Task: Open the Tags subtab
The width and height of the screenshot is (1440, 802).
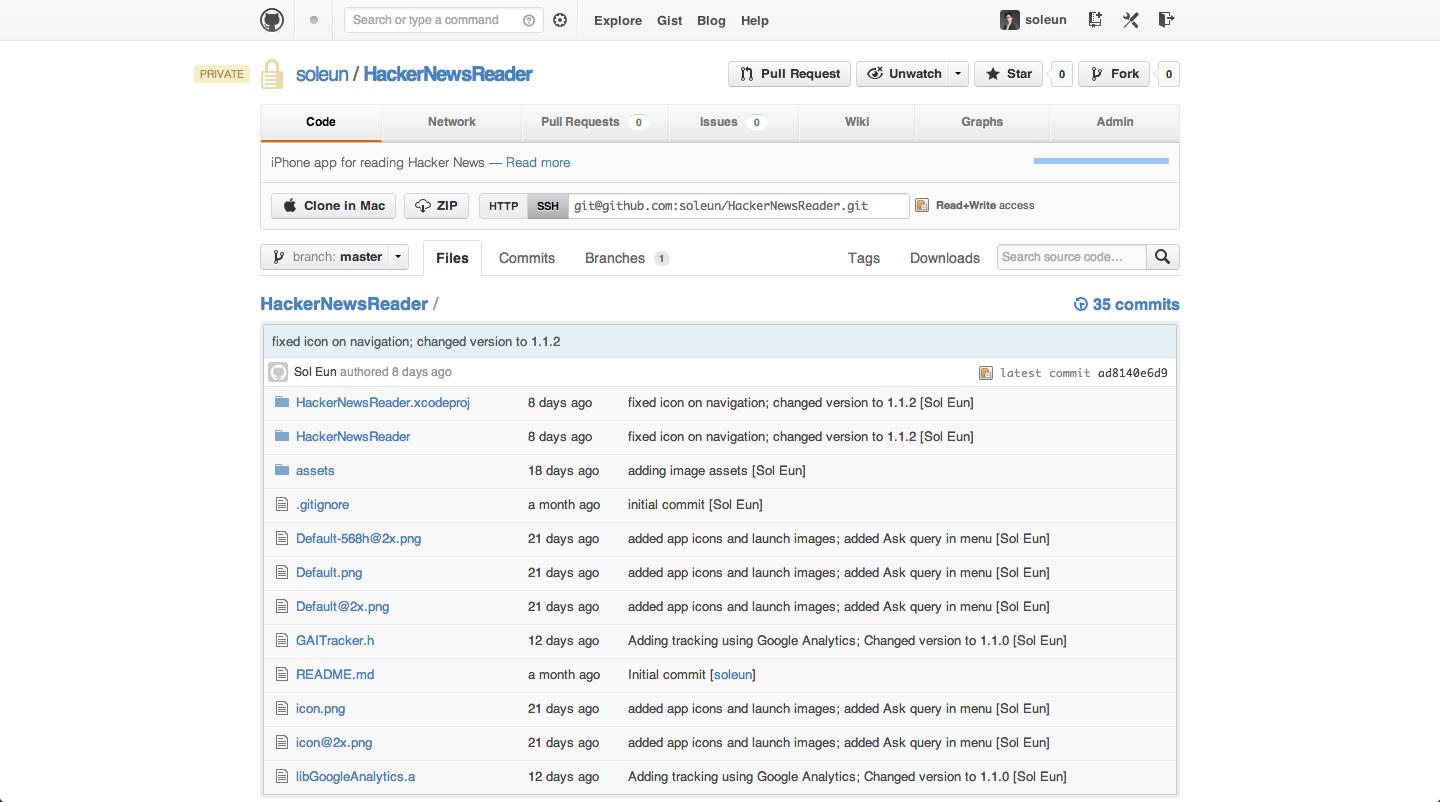Action: [864, 258]
